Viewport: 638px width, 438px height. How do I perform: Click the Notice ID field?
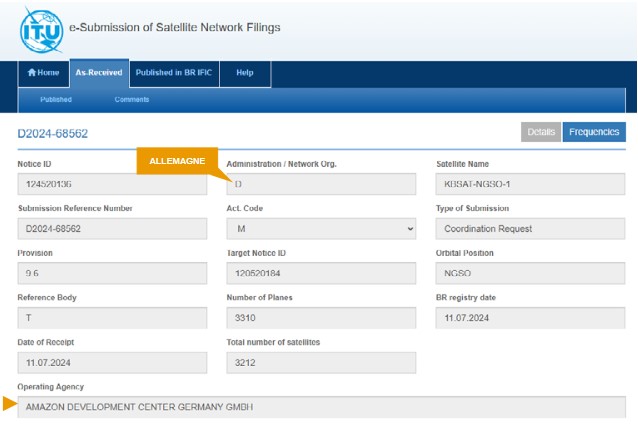(x=112, y=184)
